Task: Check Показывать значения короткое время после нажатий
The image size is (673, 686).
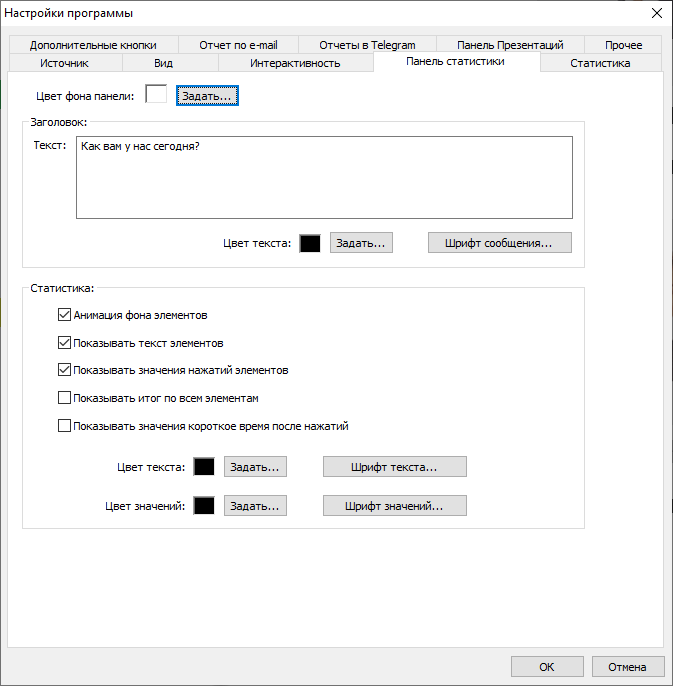Action: pos(65,426)
